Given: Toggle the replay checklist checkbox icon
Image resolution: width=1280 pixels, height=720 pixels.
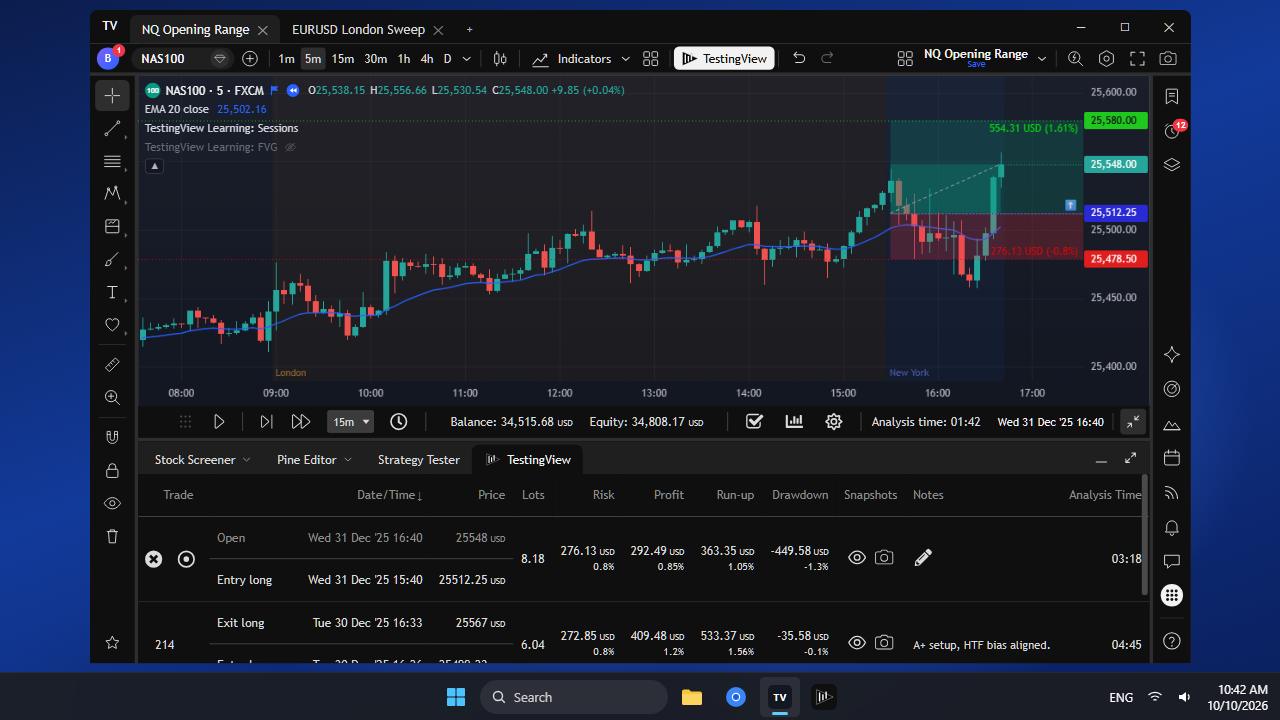Looking at the screenshot, I should (755, 422).
